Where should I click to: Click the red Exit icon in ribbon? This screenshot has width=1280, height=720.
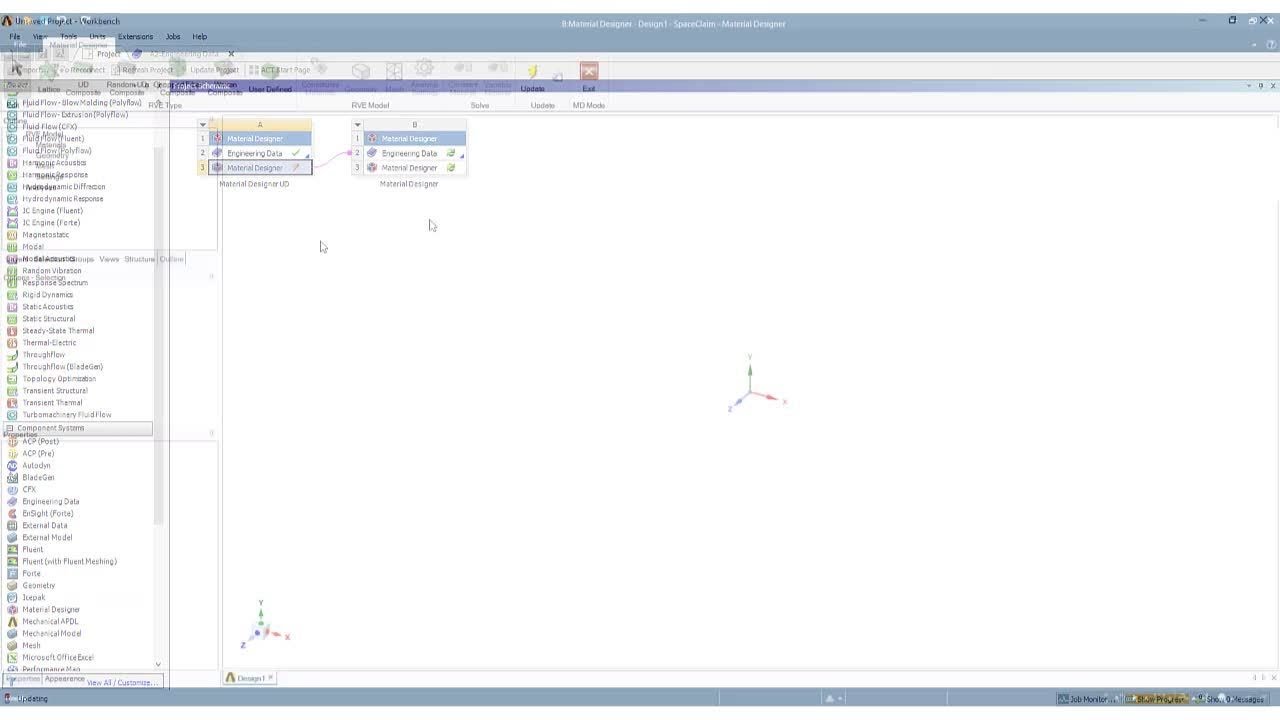(589, 71)
